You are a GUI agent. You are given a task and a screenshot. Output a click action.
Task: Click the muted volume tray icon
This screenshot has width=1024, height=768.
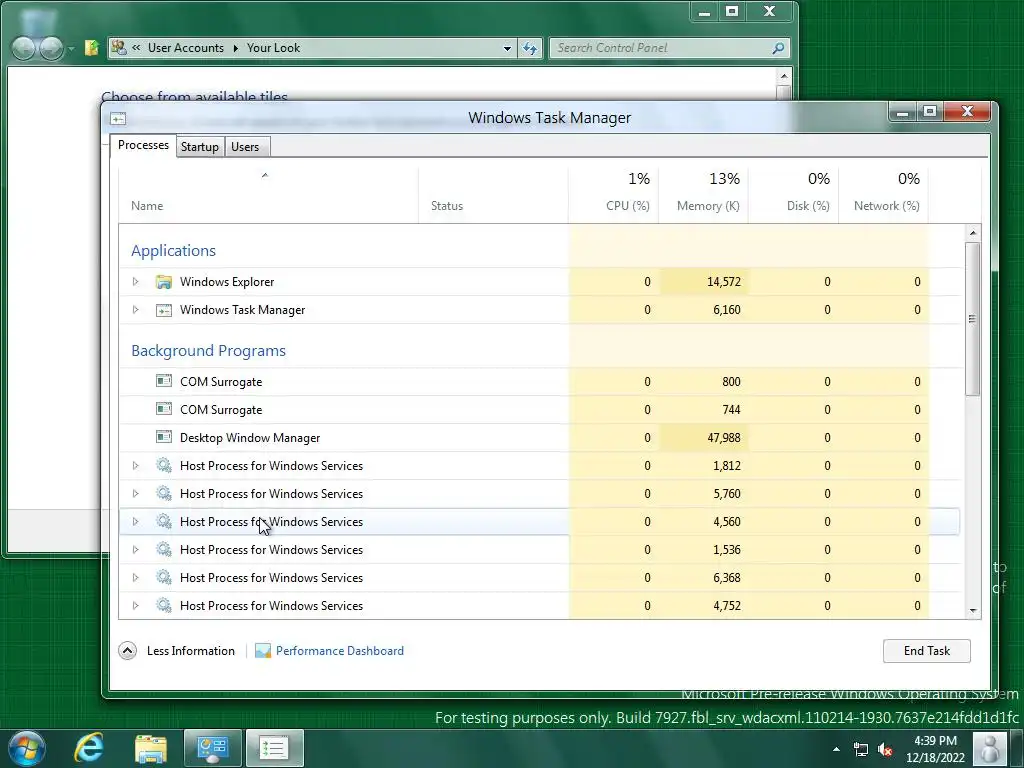[x=885, y=749]
